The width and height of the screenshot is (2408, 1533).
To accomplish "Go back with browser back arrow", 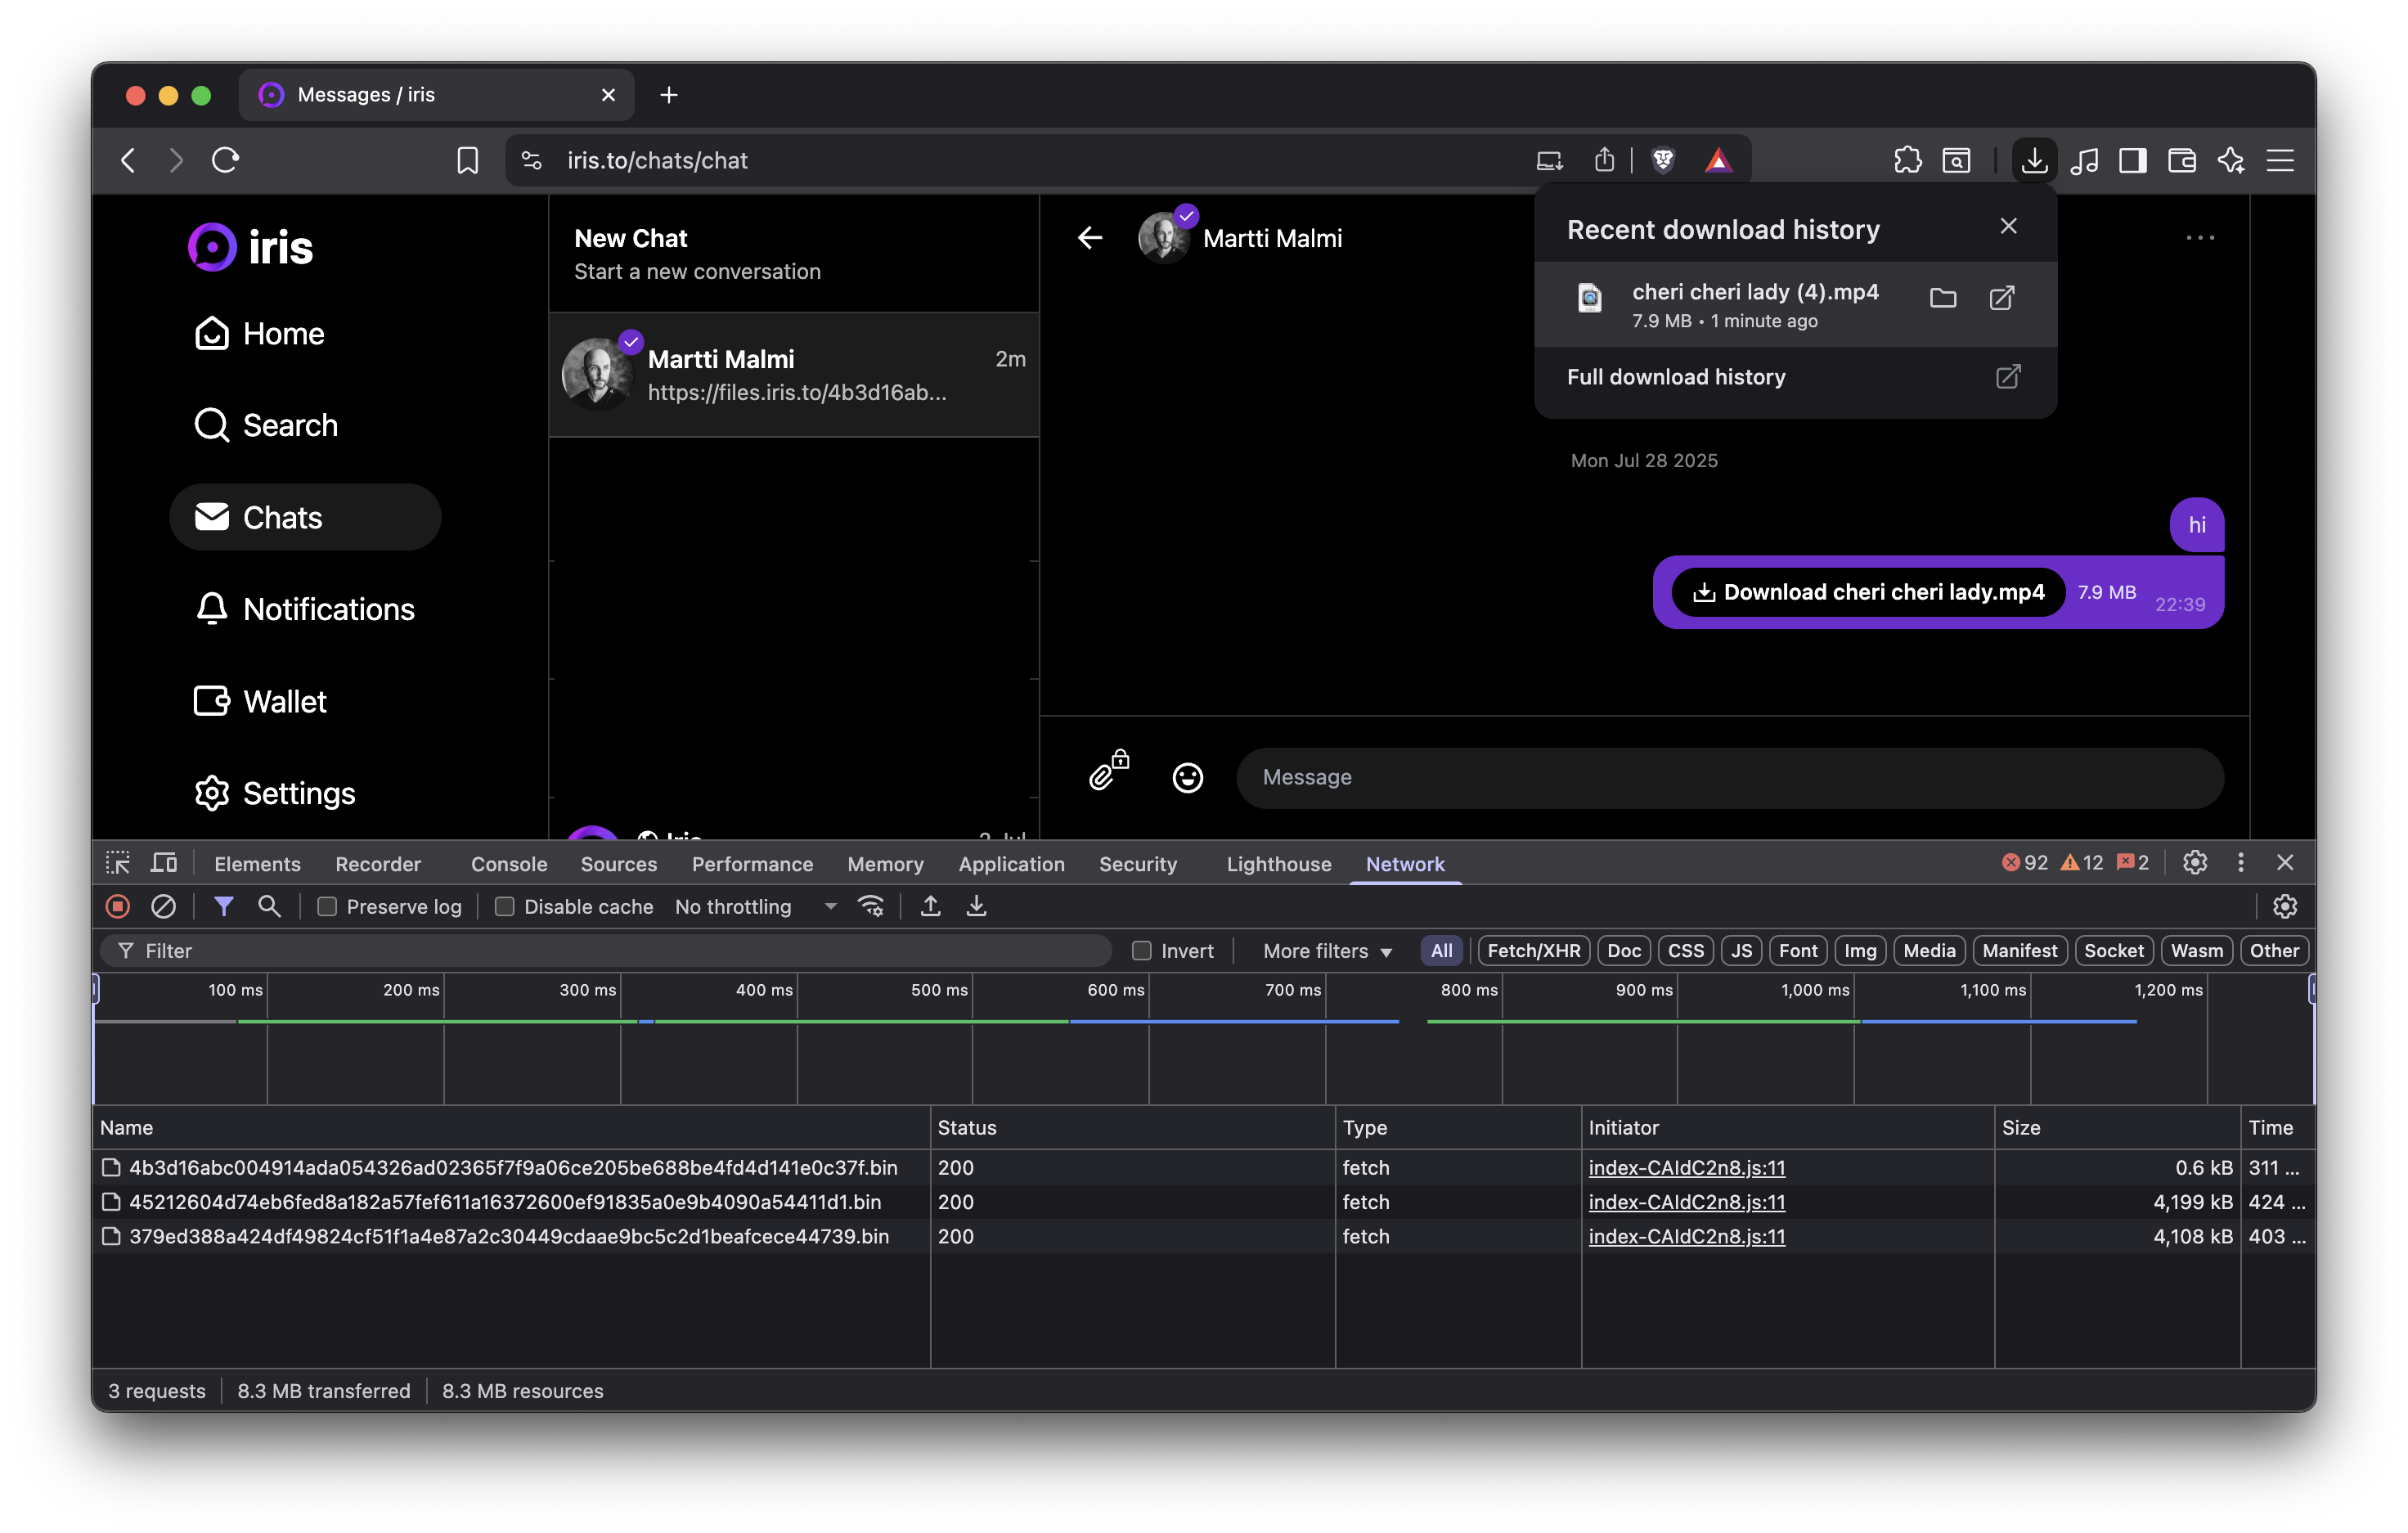I will (128, 160).
